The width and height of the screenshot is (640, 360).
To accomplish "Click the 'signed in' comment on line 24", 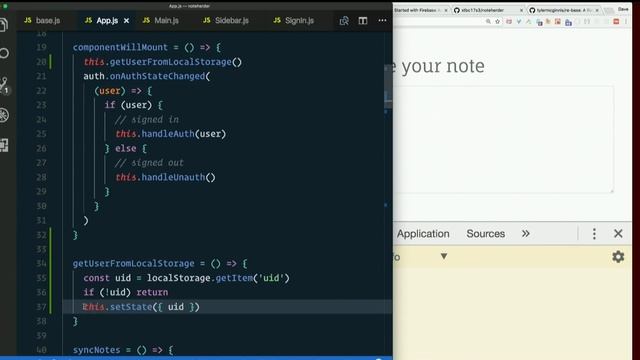I will pos(147,120).
